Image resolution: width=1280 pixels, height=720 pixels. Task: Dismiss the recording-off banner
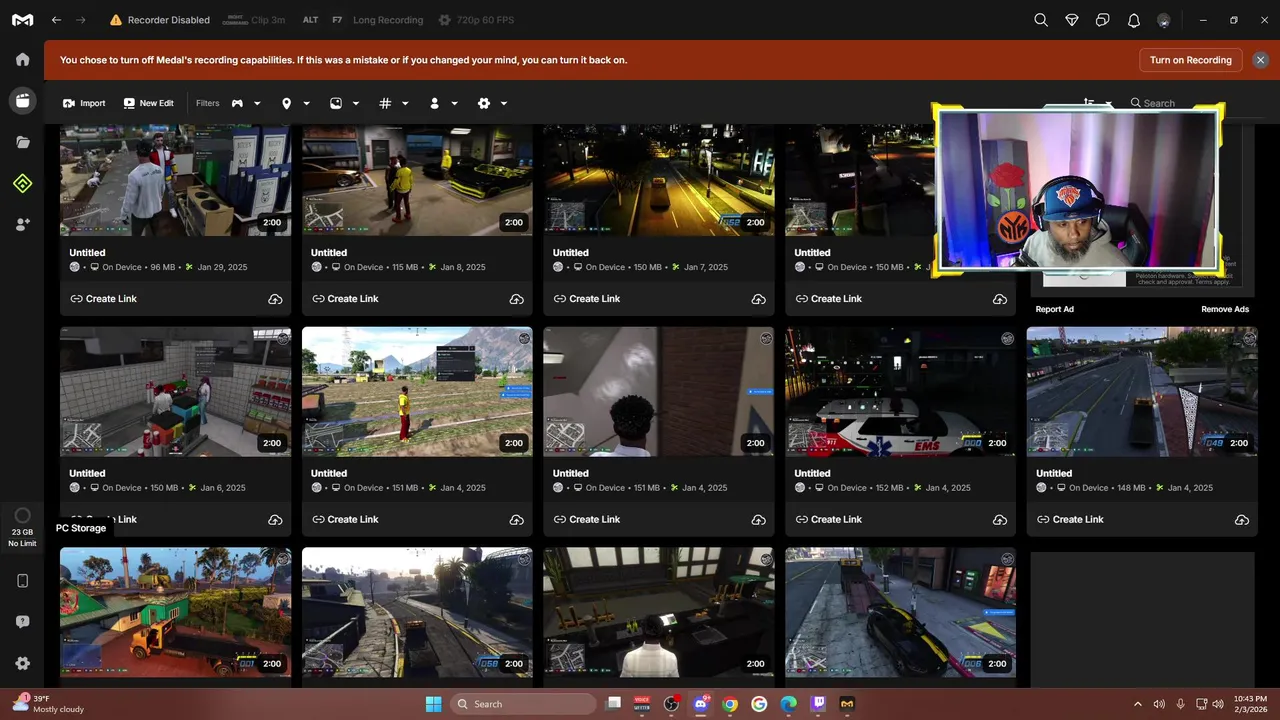point(1260,60)
